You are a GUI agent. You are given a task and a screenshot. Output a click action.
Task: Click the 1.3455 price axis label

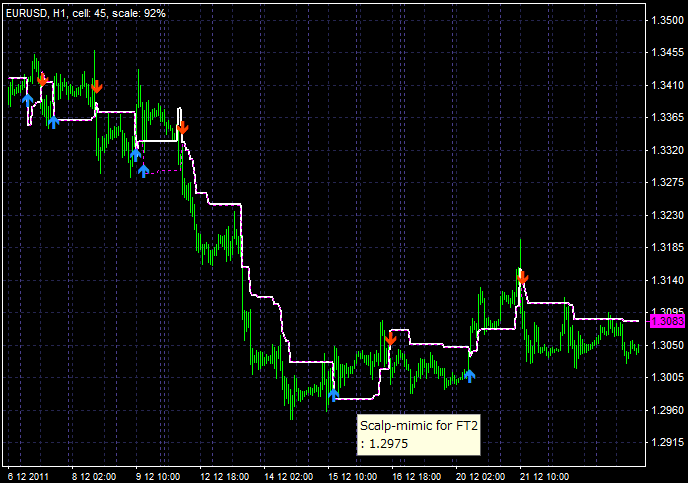tap(667, 53)
